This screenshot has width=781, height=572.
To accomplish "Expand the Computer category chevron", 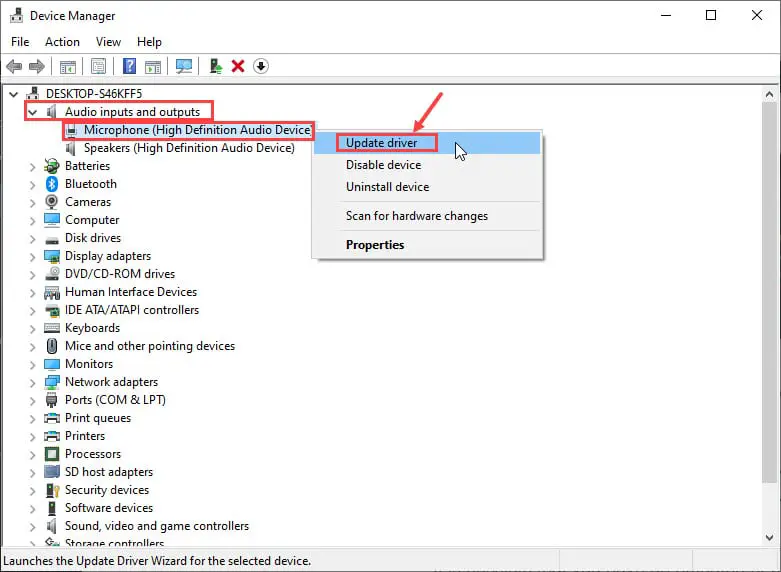I will pos(32,220).
